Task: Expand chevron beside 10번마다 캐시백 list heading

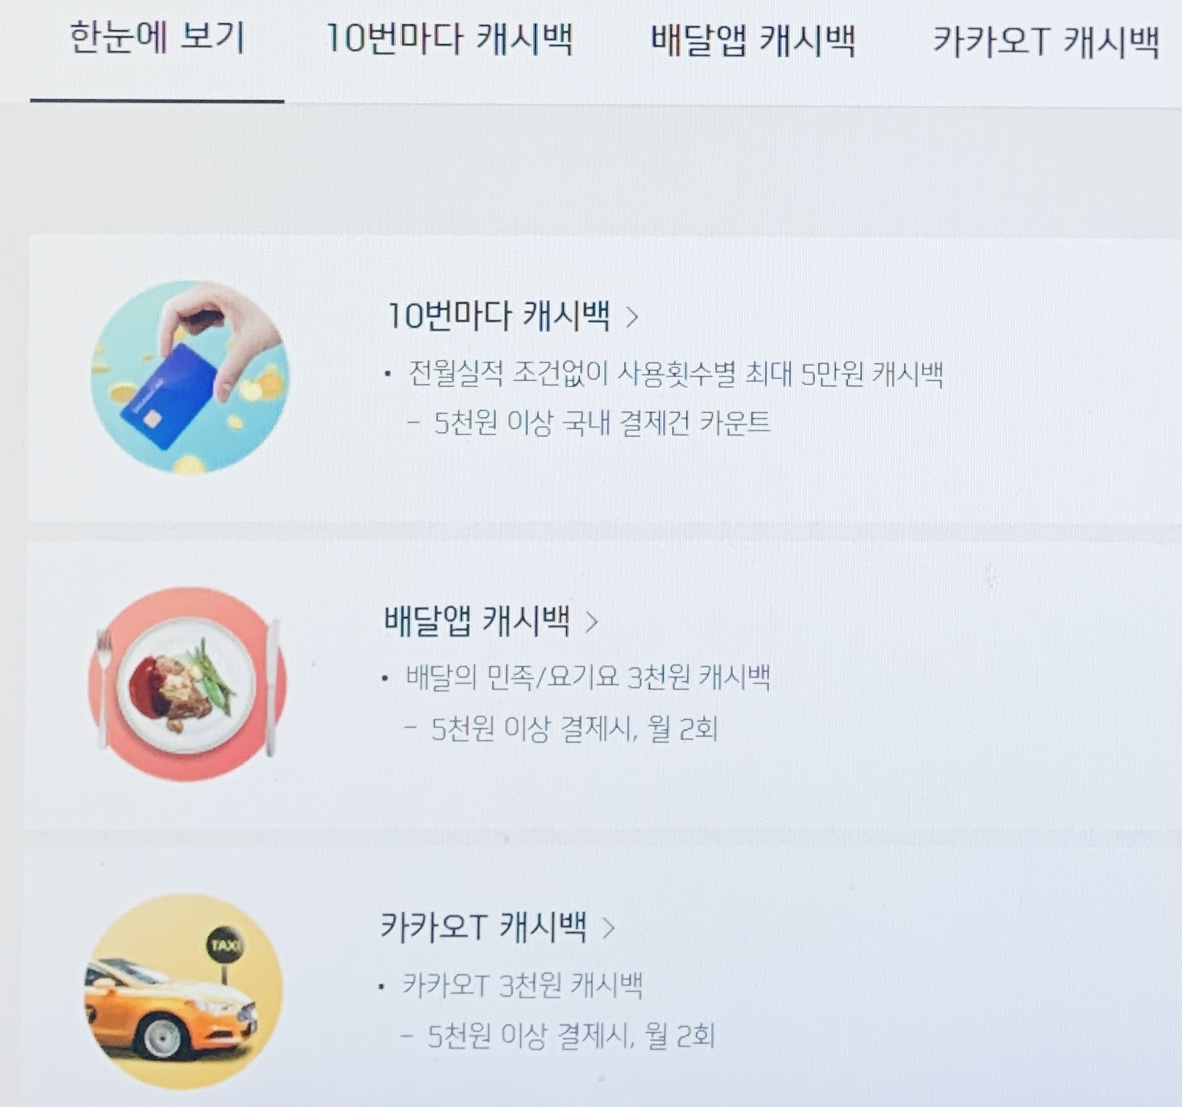Action: pos(632,317)
